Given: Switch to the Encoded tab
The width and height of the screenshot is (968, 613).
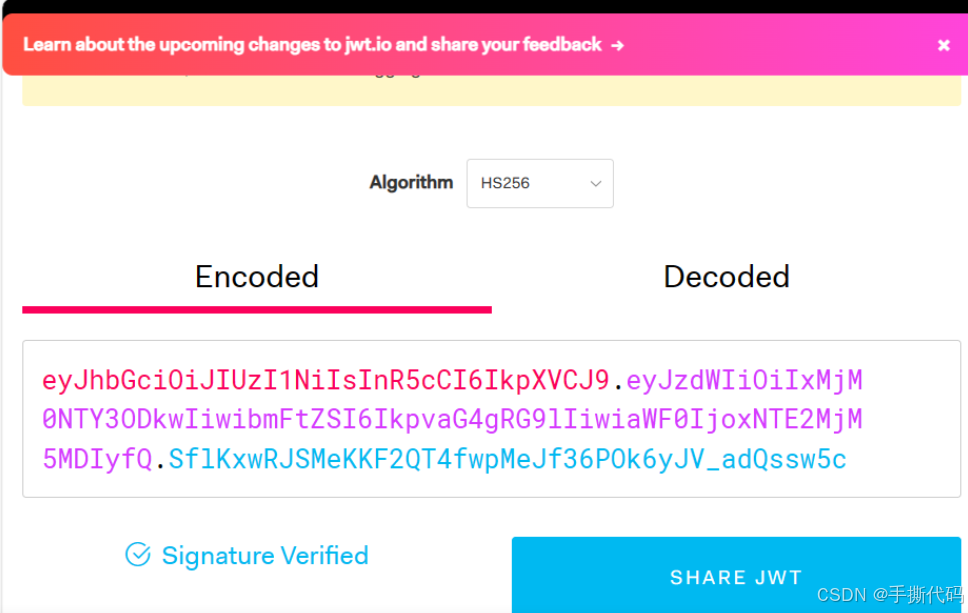Looking at the screenshot, I should [257, 277].
